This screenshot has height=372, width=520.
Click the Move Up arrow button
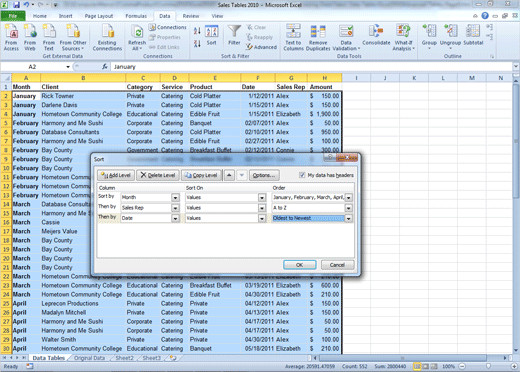pyautogui.click(x=229, y=175)
